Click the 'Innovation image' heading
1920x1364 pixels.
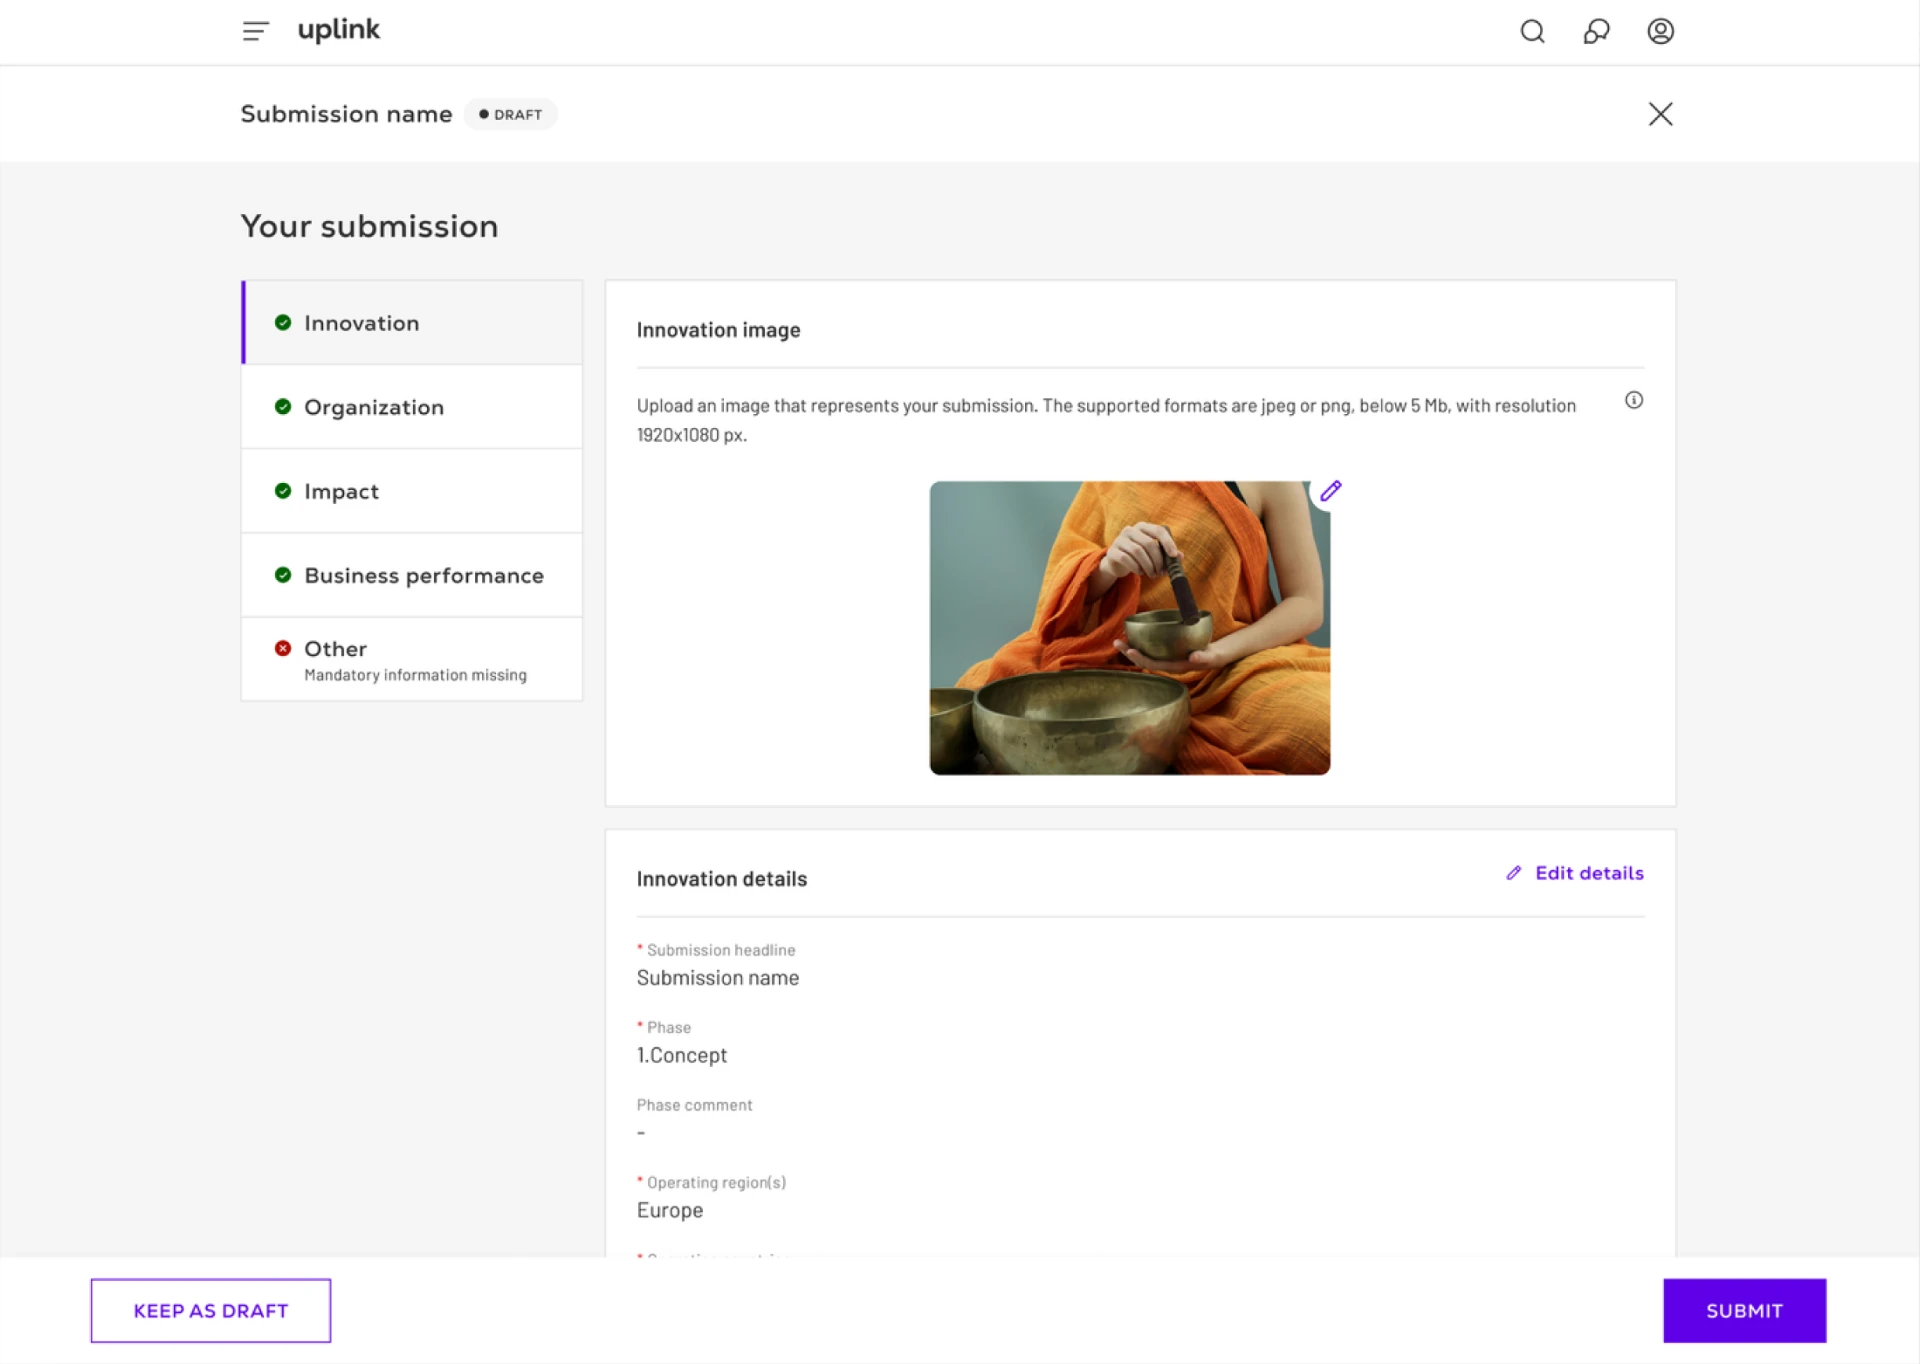click(719, 330)
